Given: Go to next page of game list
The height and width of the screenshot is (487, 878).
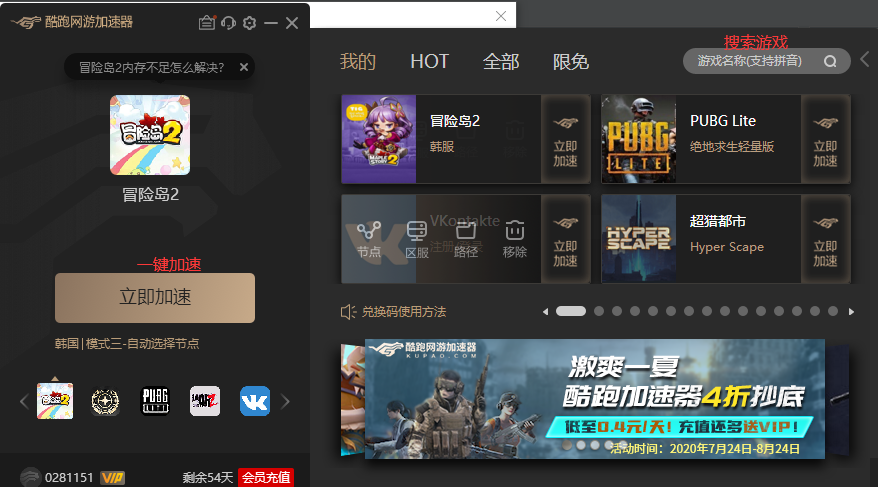Looking at the screenshot, I should tap(851, 312).
